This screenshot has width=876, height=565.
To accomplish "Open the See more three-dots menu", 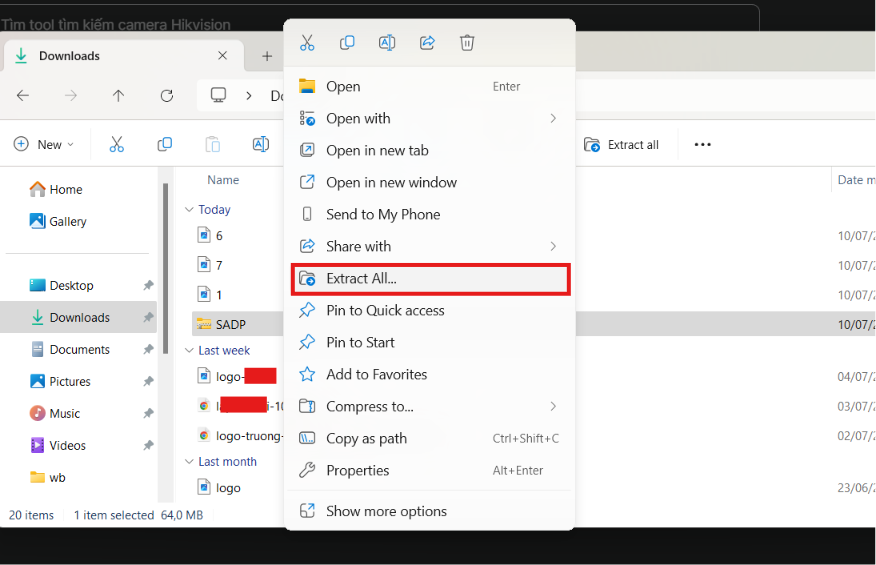I will pos(702,145).
